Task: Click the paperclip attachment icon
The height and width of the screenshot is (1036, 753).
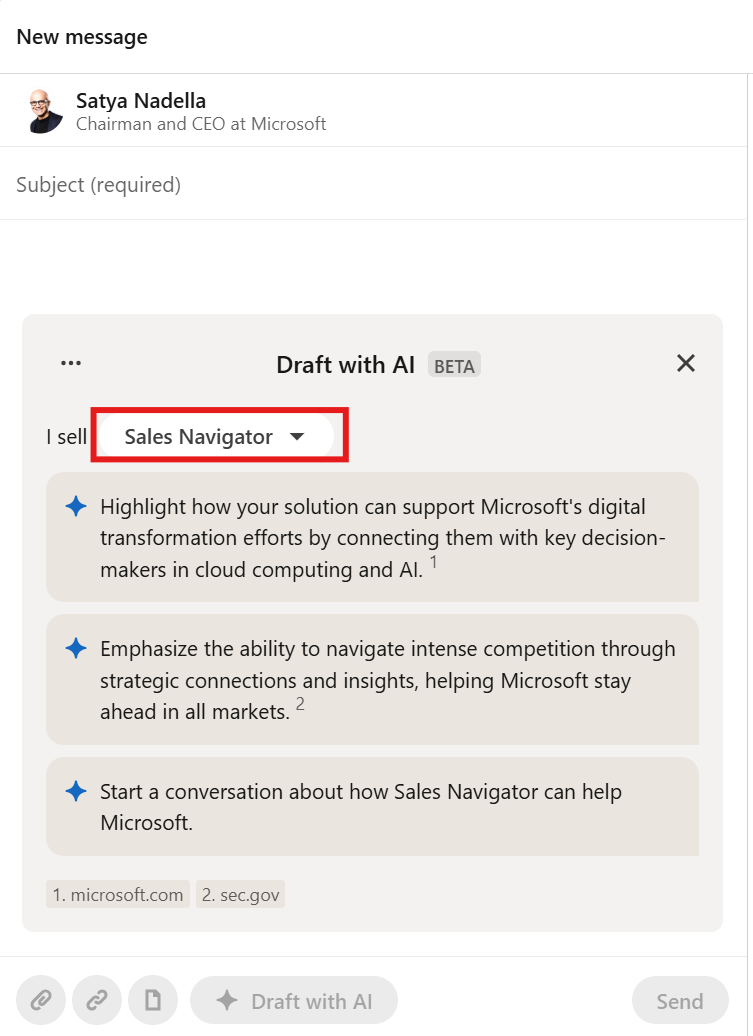Action: 41,1000
